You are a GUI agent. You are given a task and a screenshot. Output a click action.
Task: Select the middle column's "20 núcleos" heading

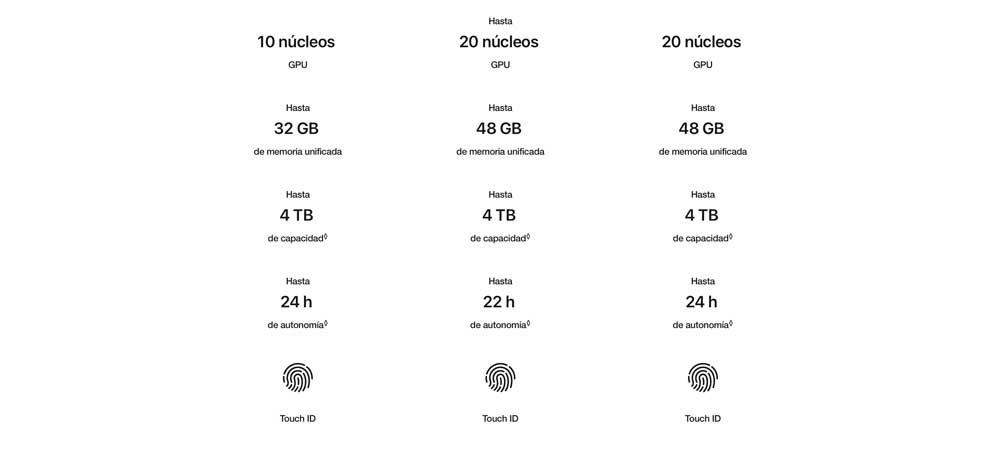click(499, 42)
